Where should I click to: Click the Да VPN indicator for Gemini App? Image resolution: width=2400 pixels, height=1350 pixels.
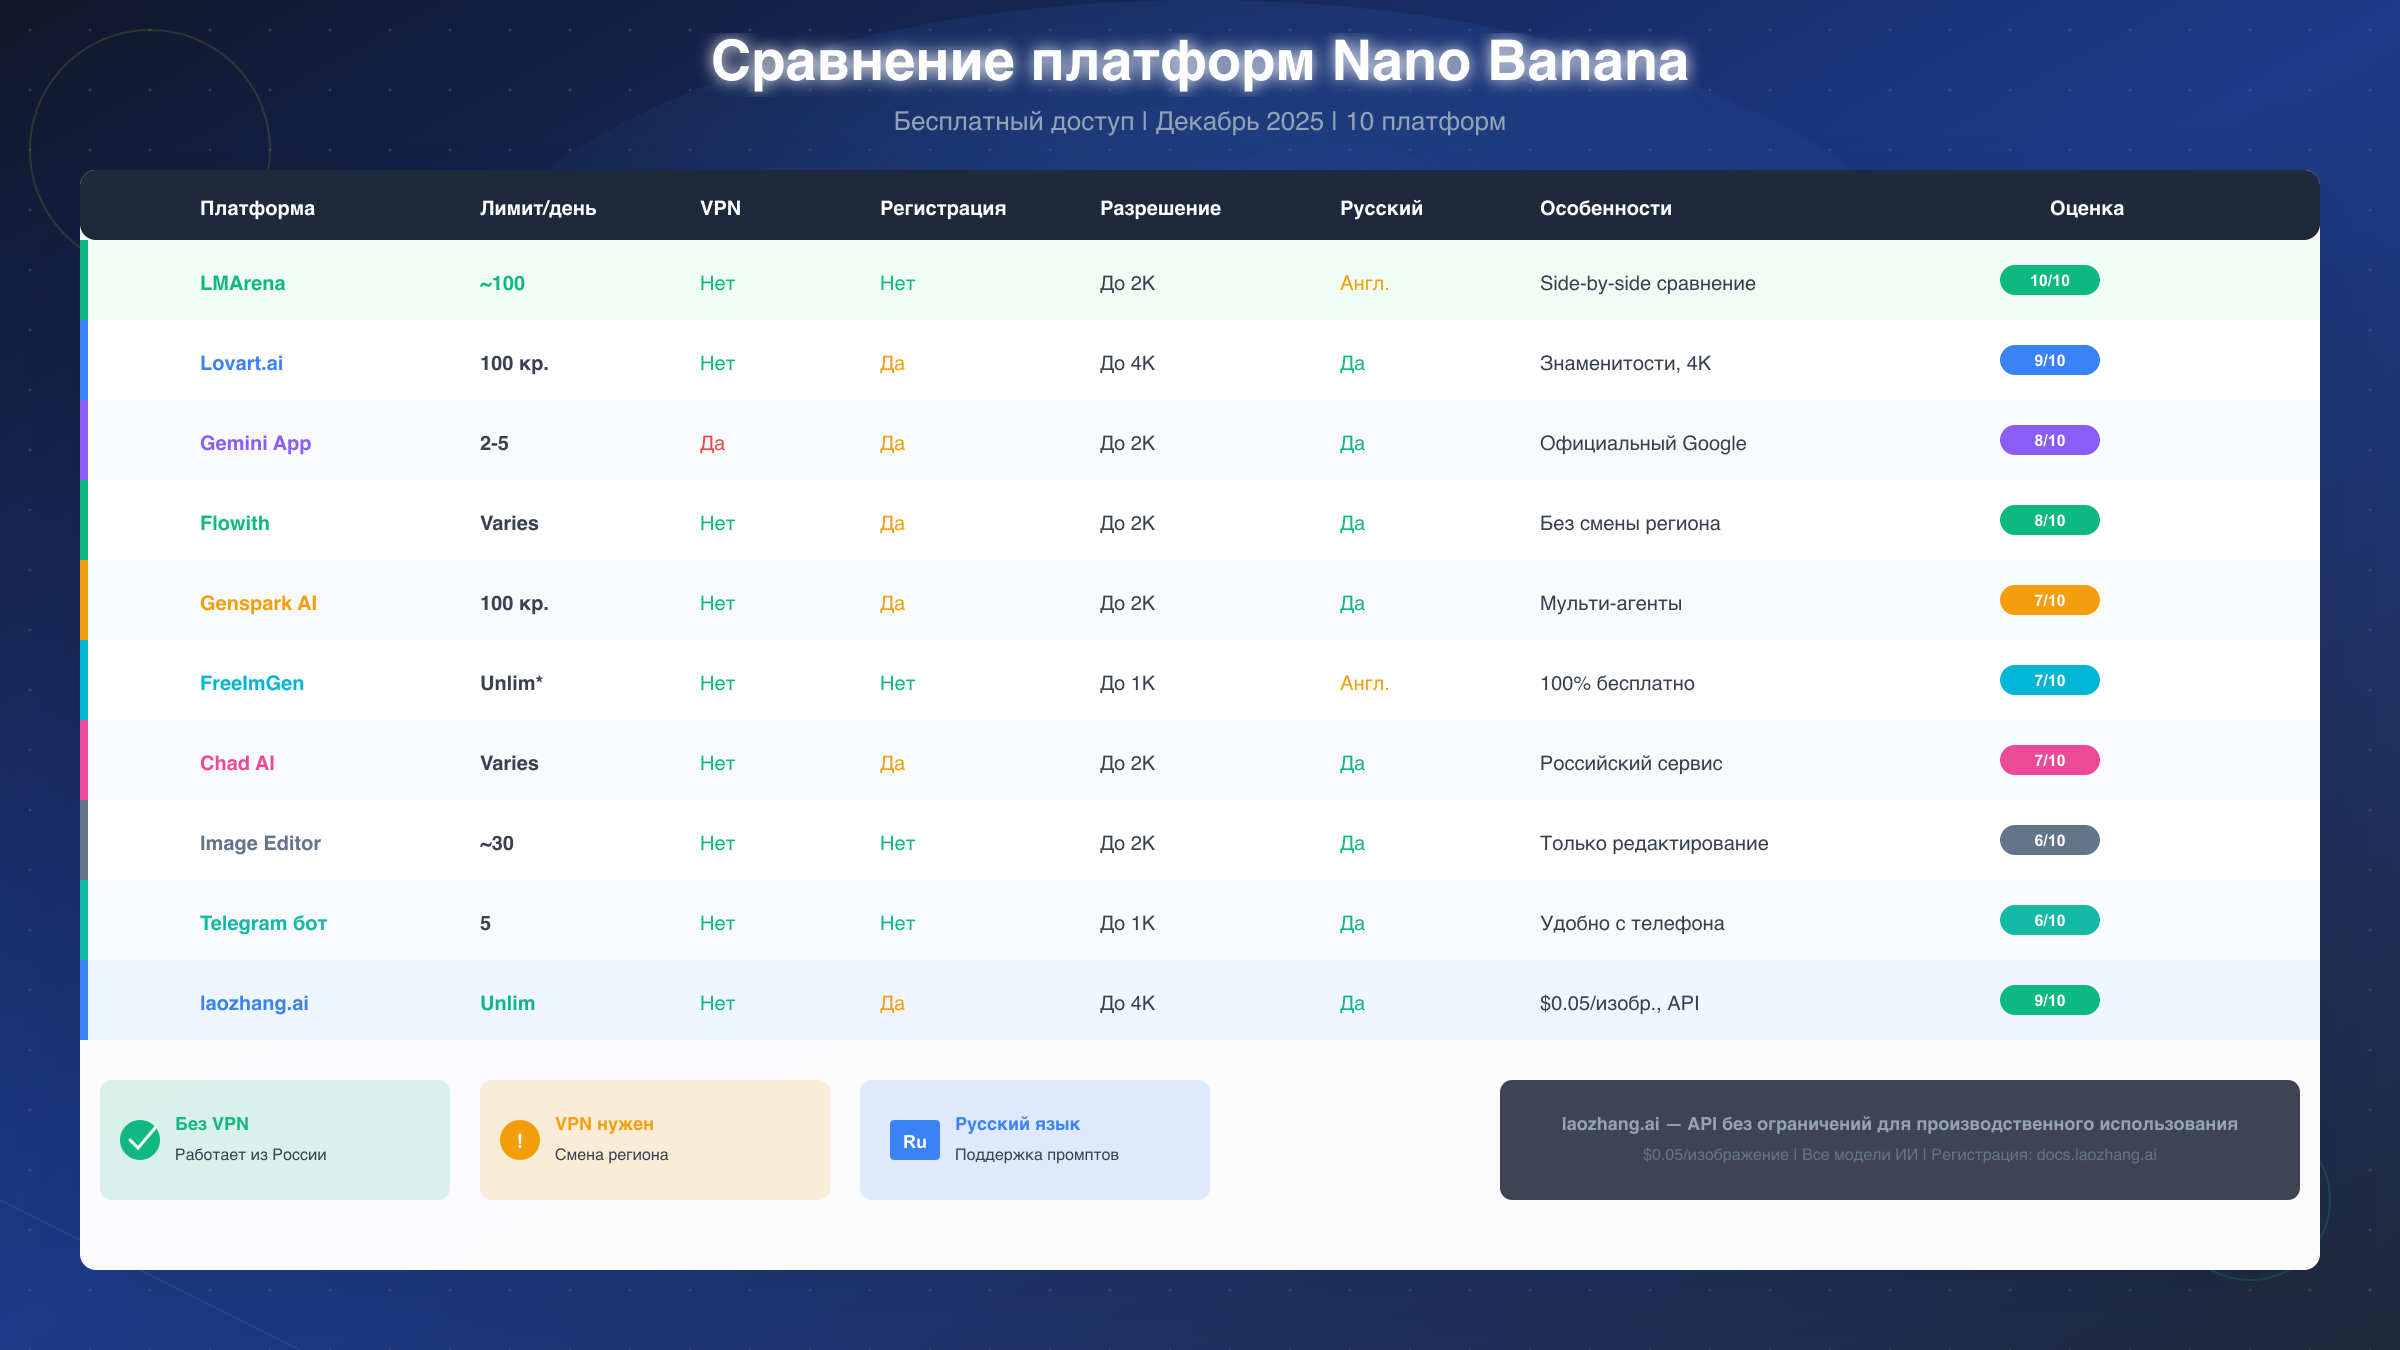(714, 442)
